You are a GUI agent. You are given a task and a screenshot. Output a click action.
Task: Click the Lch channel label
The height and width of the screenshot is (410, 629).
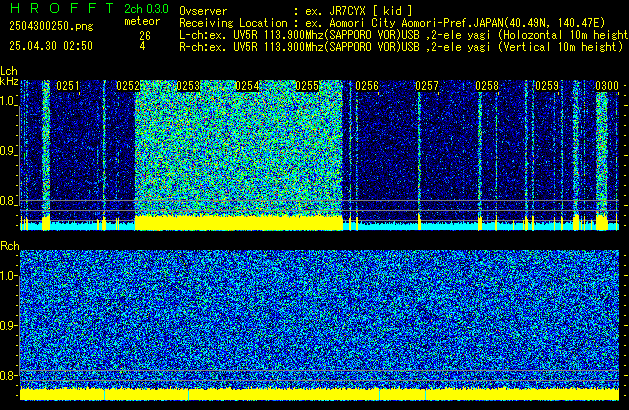(x=9, y=71)
